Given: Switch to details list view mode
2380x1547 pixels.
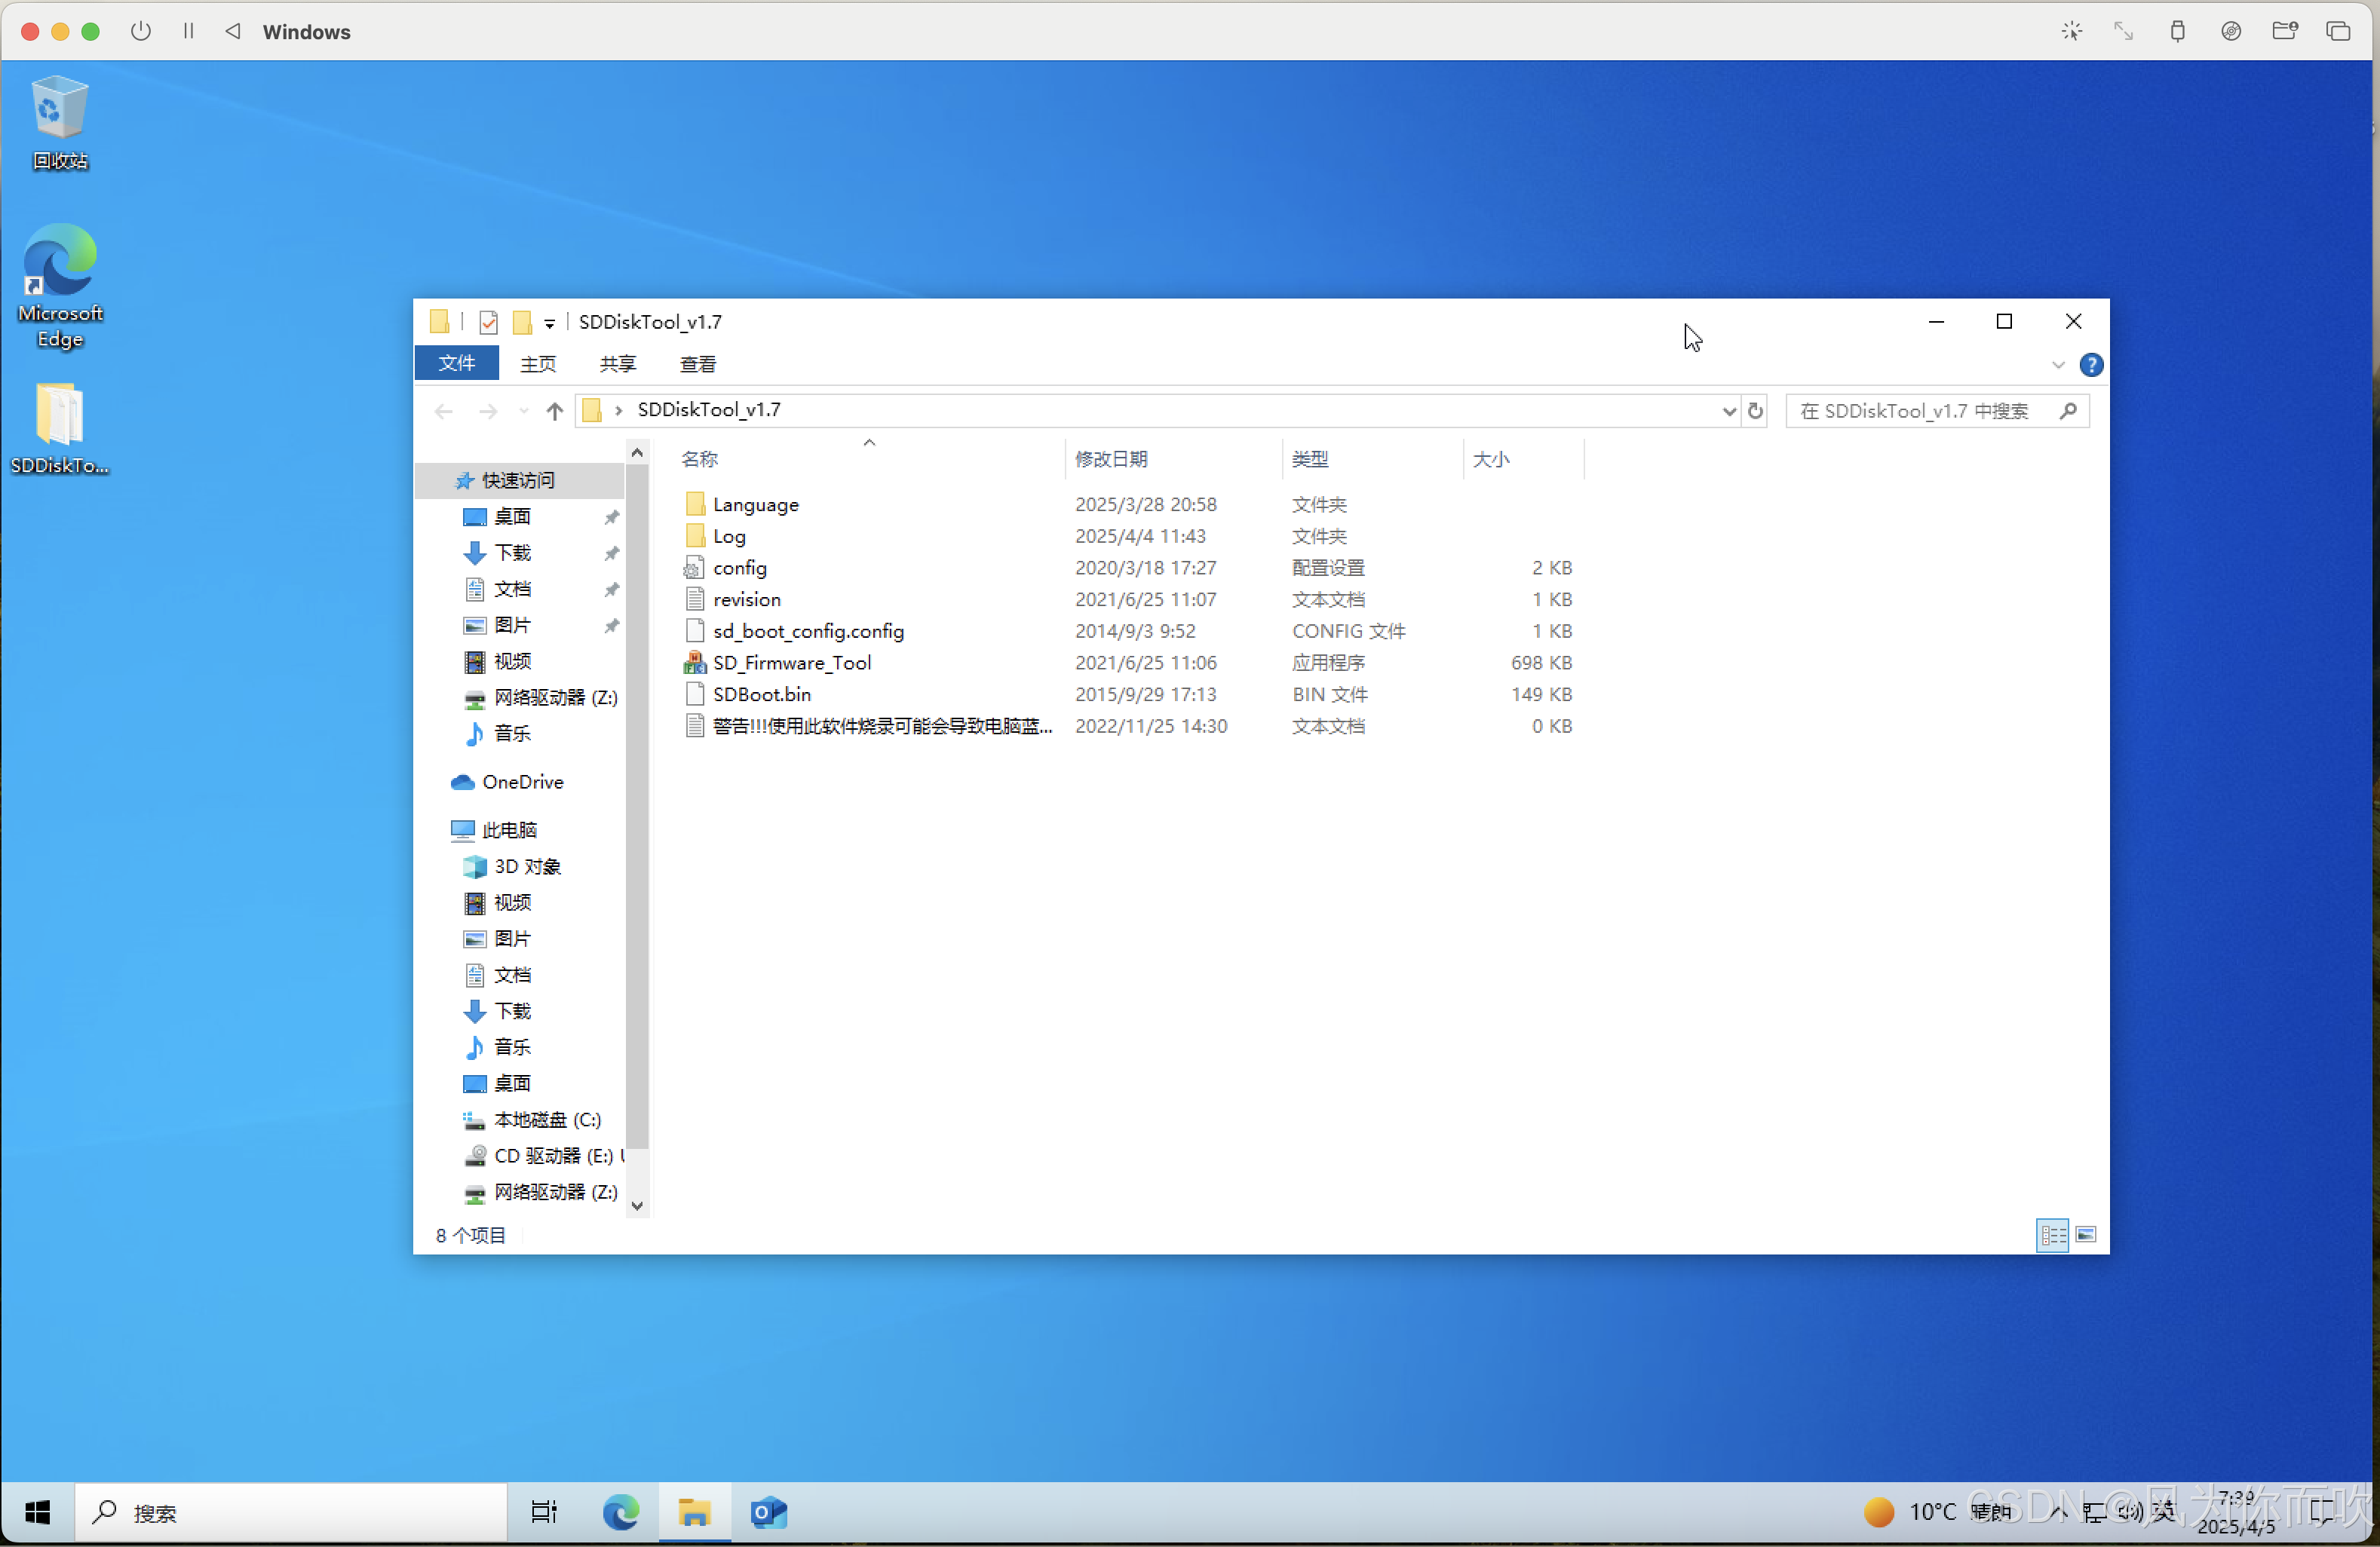Looking at the screenshot, I should 2052,1235.
